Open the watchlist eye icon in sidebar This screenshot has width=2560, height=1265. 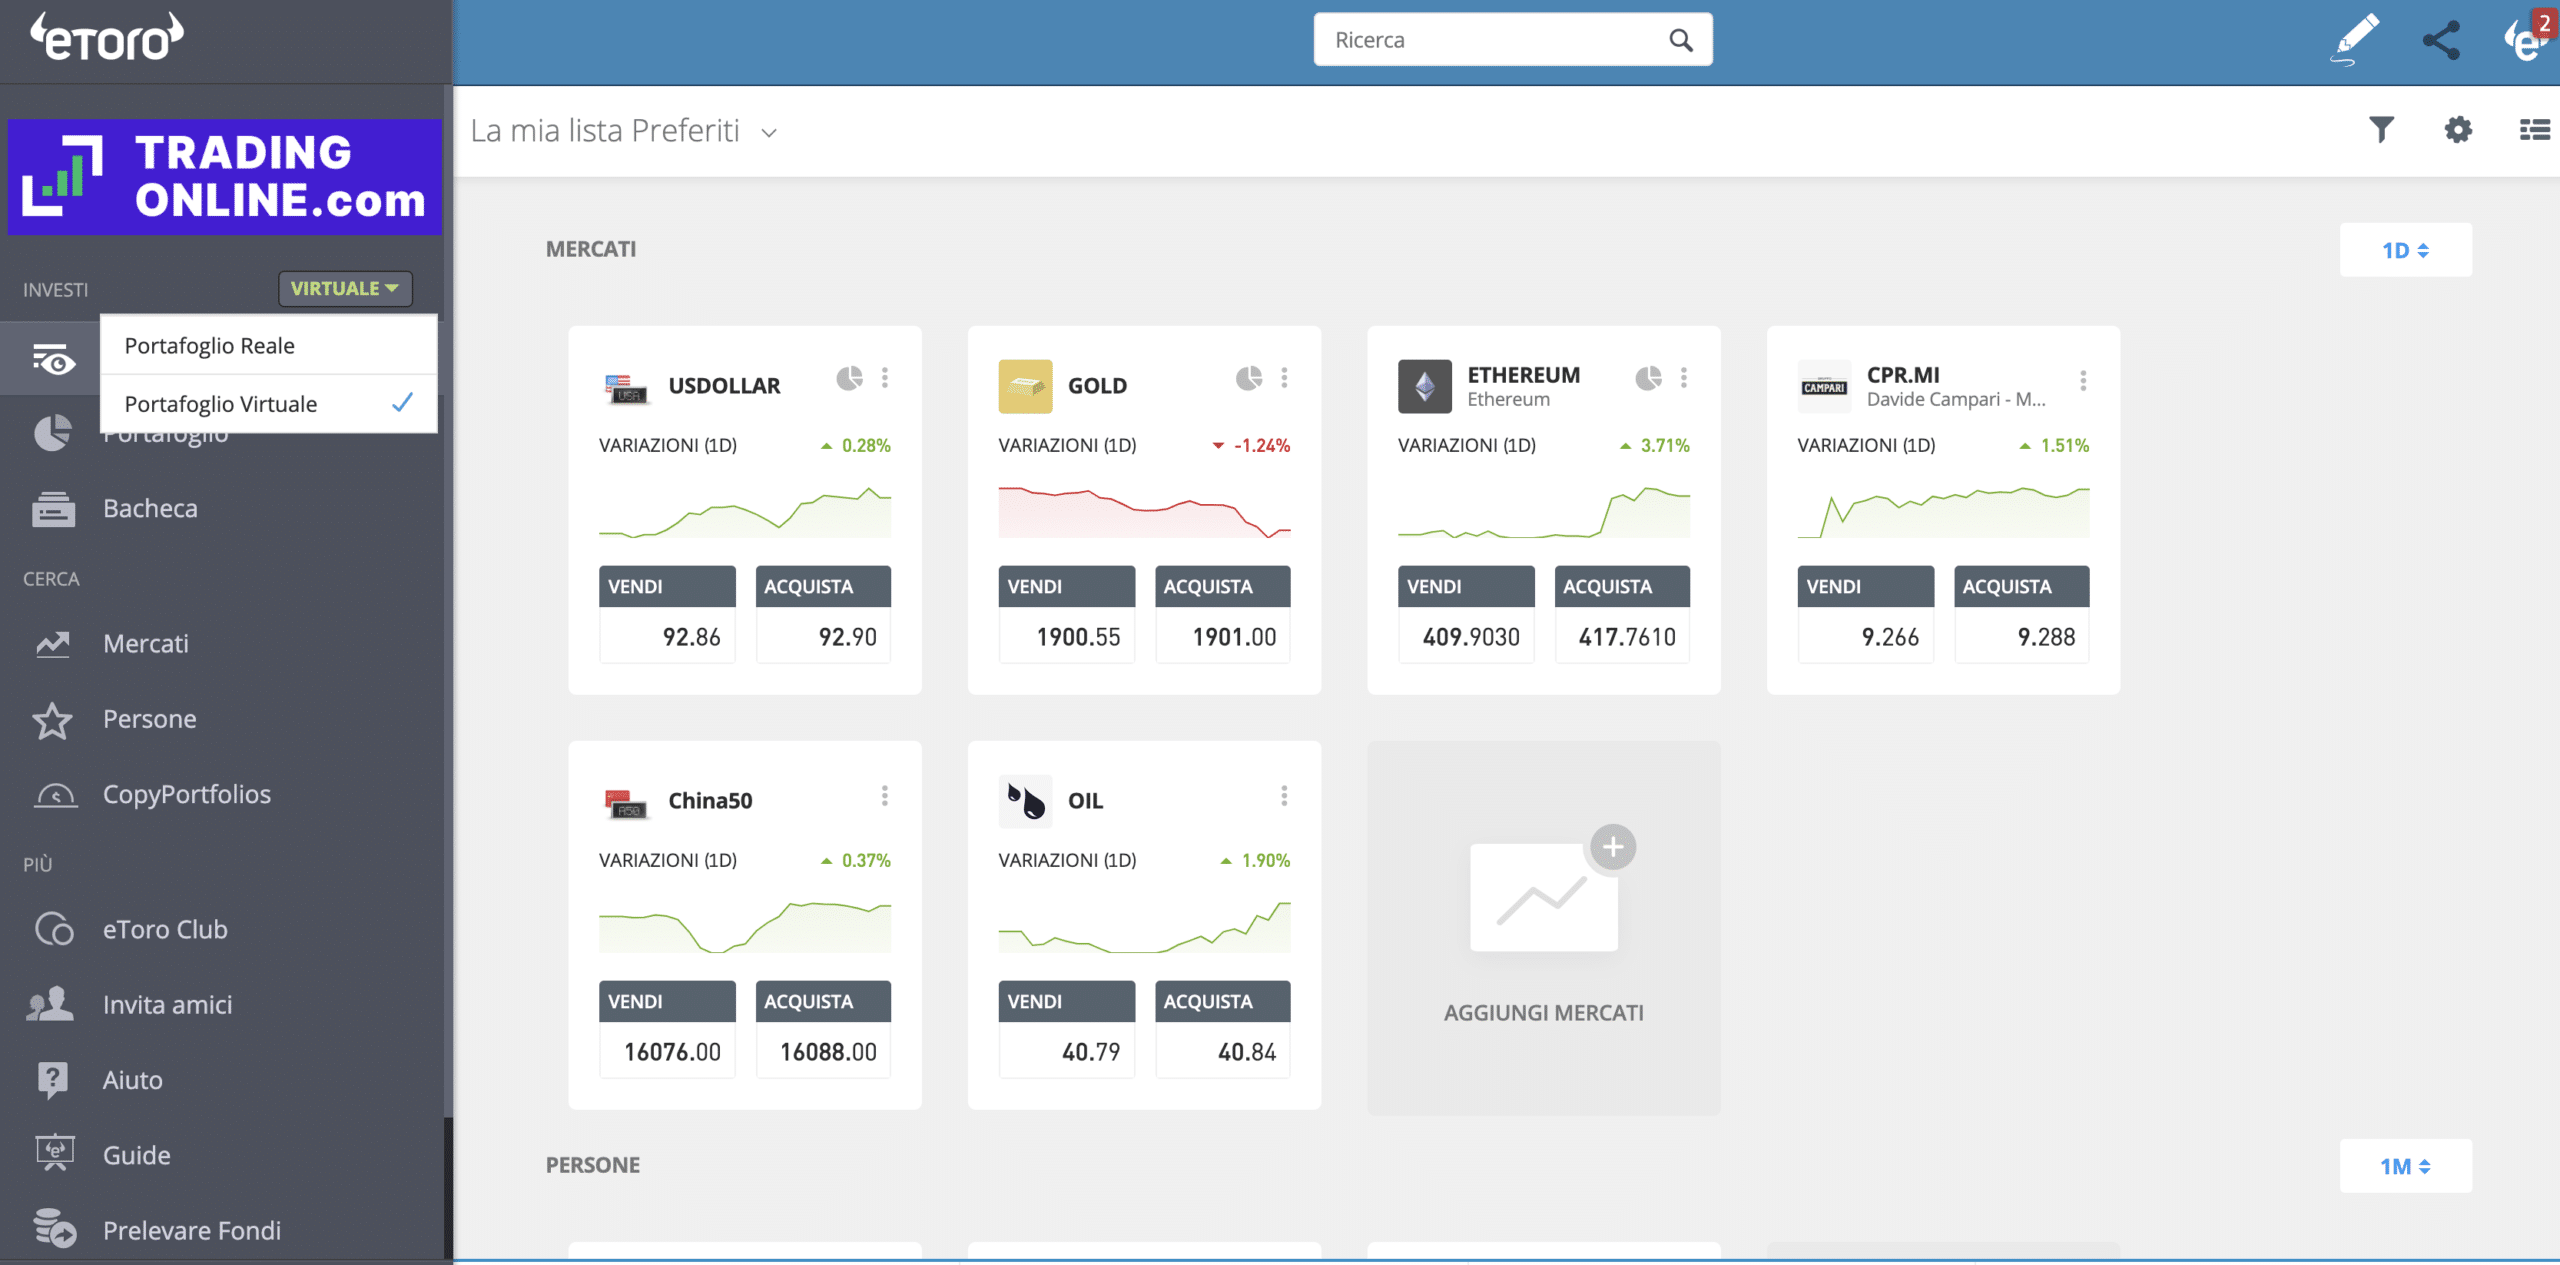tap(53, 358)
